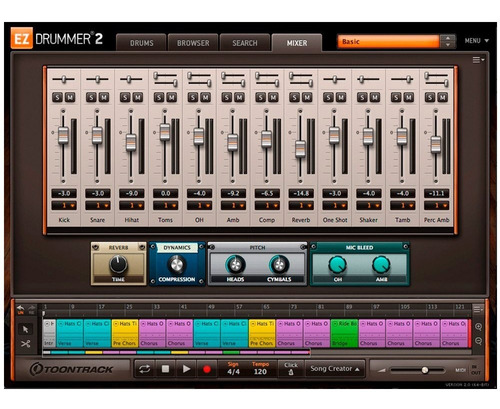Open One Shot output channel dropdown
This screenshot has width=500, height=409.
335,206
